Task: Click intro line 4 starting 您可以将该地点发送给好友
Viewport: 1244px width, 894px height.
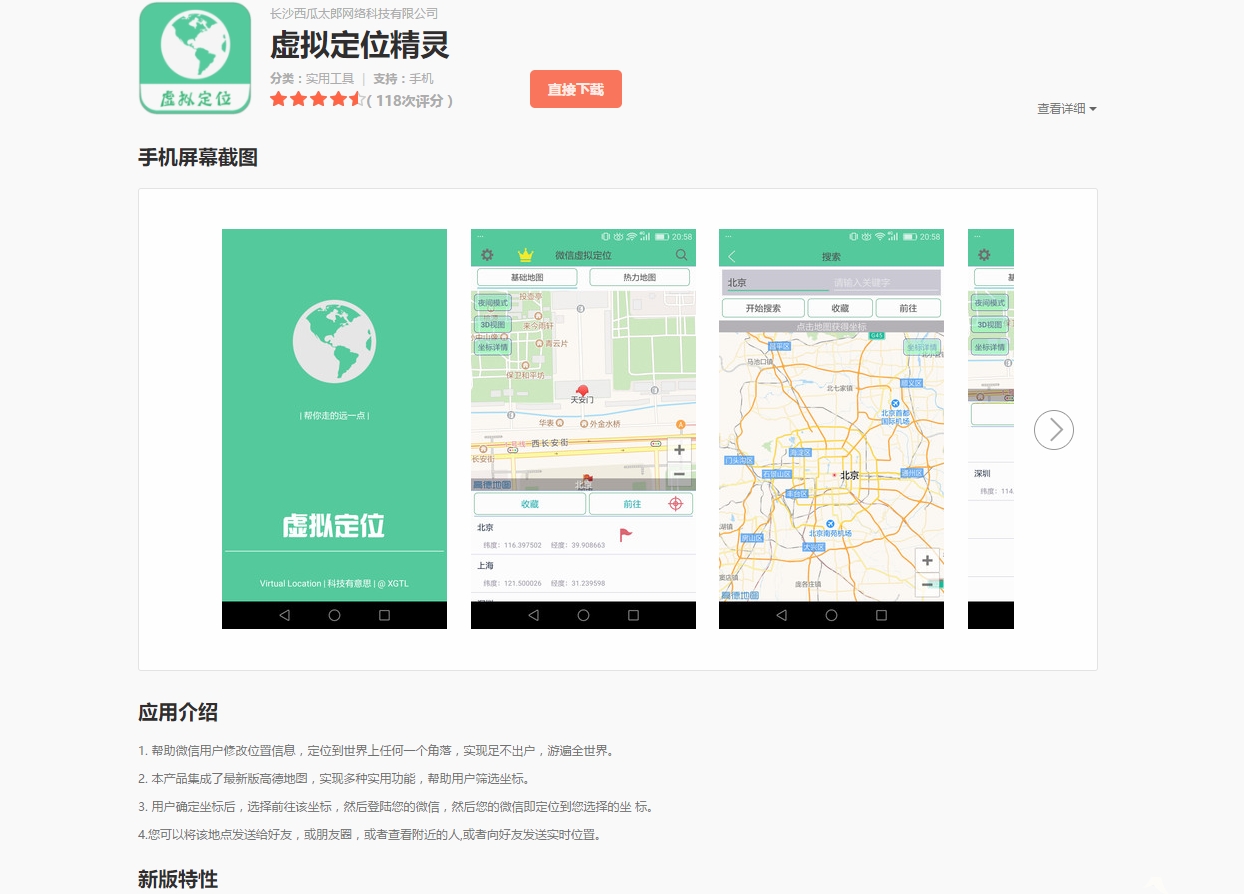Action: [370, 835]
